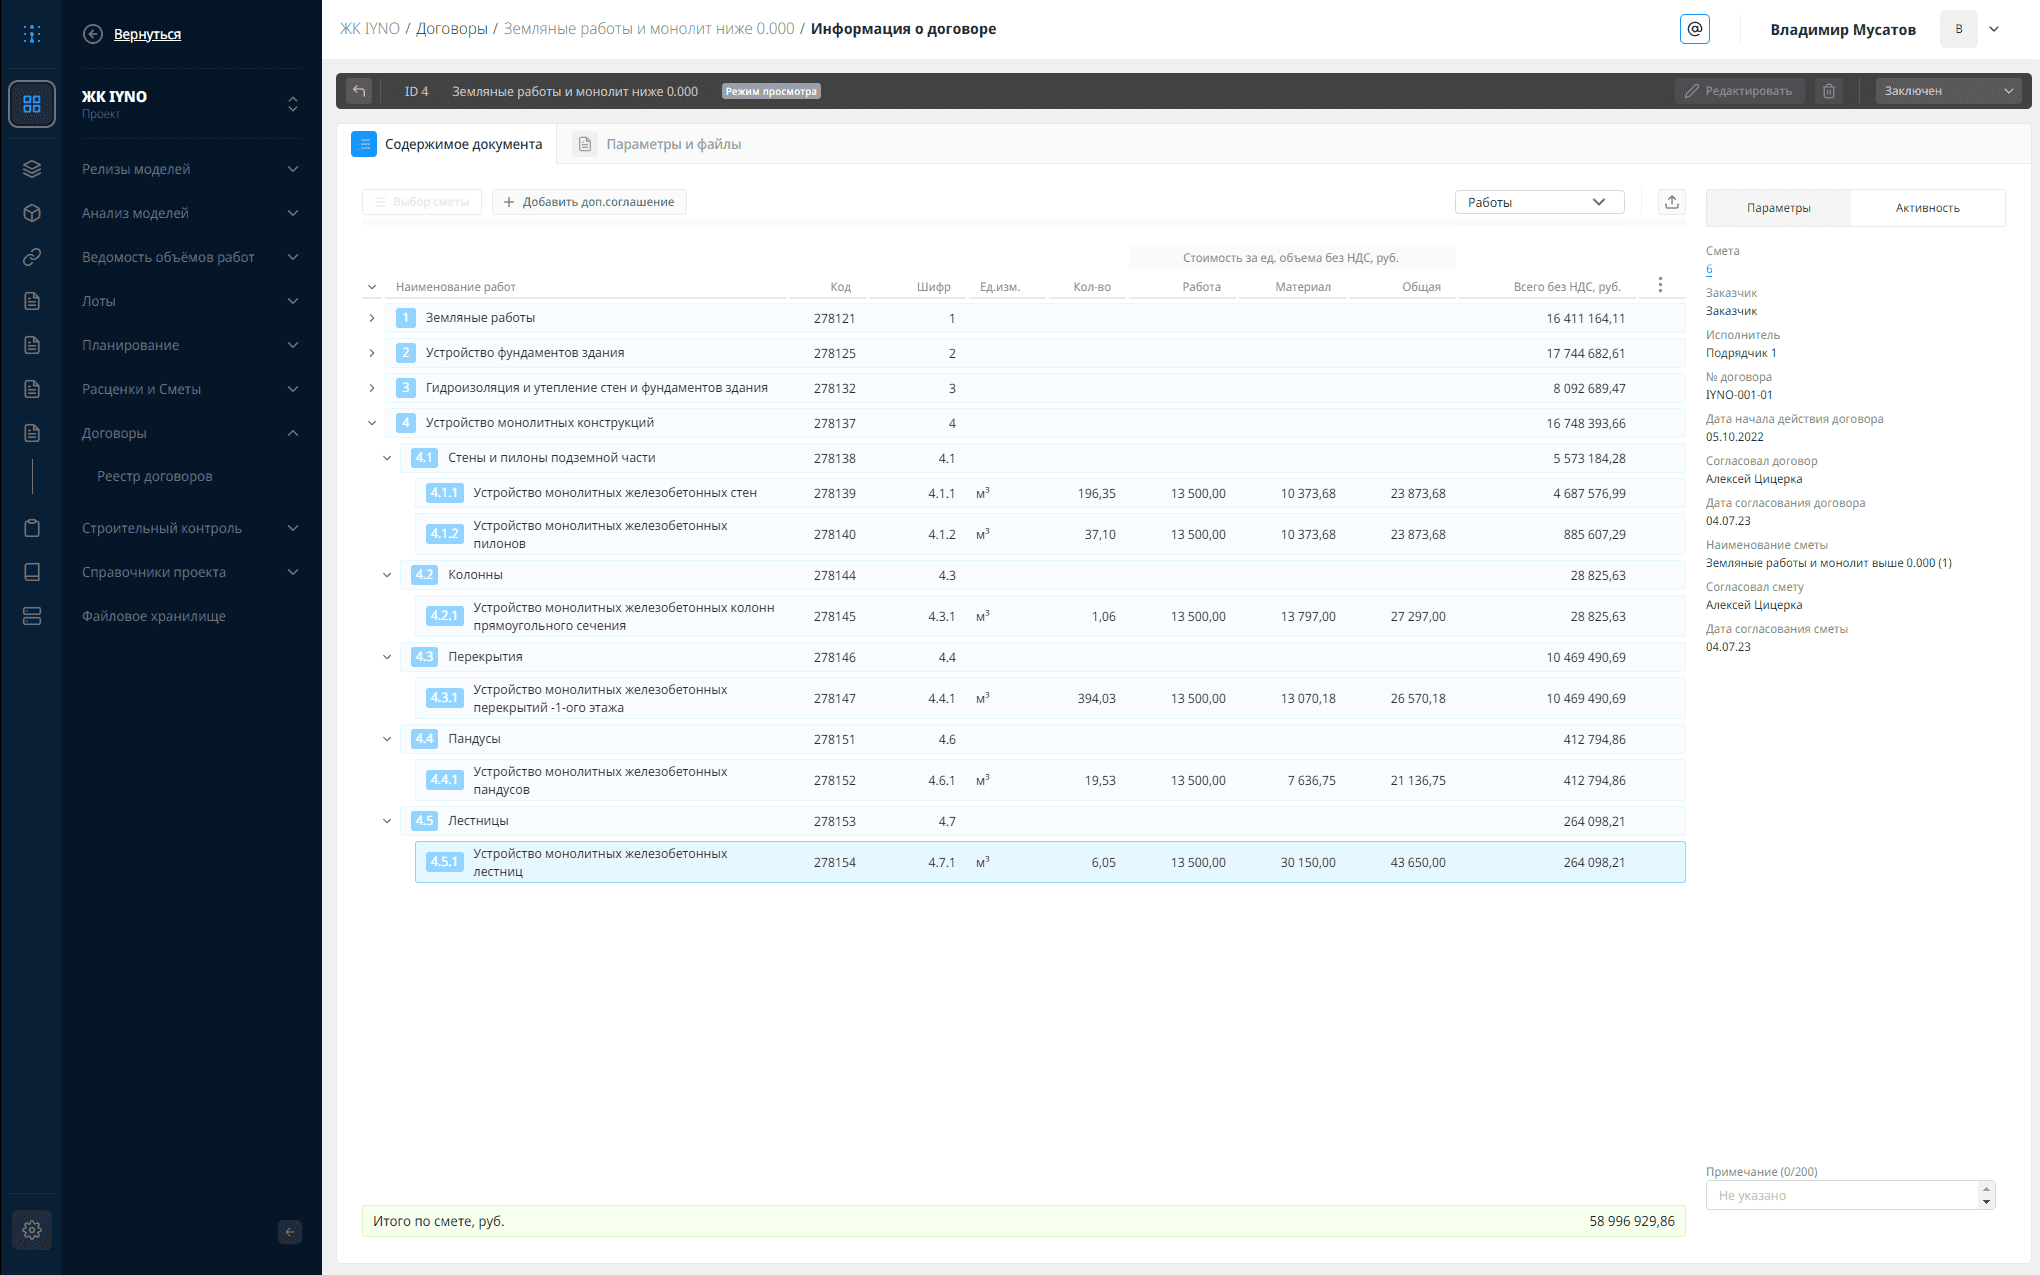Click the Вернуться link
2040x1275 pixels.
click(x=147, y=34)
